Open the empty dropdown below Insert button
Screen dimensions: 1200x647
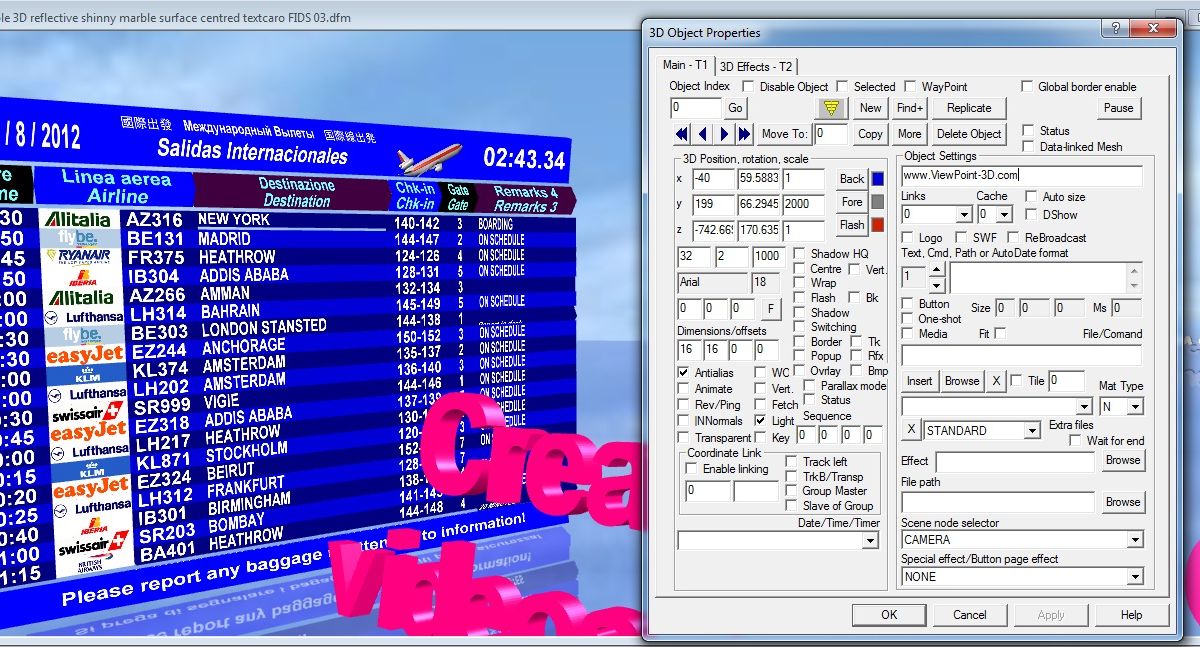[x=1084, y=407]
